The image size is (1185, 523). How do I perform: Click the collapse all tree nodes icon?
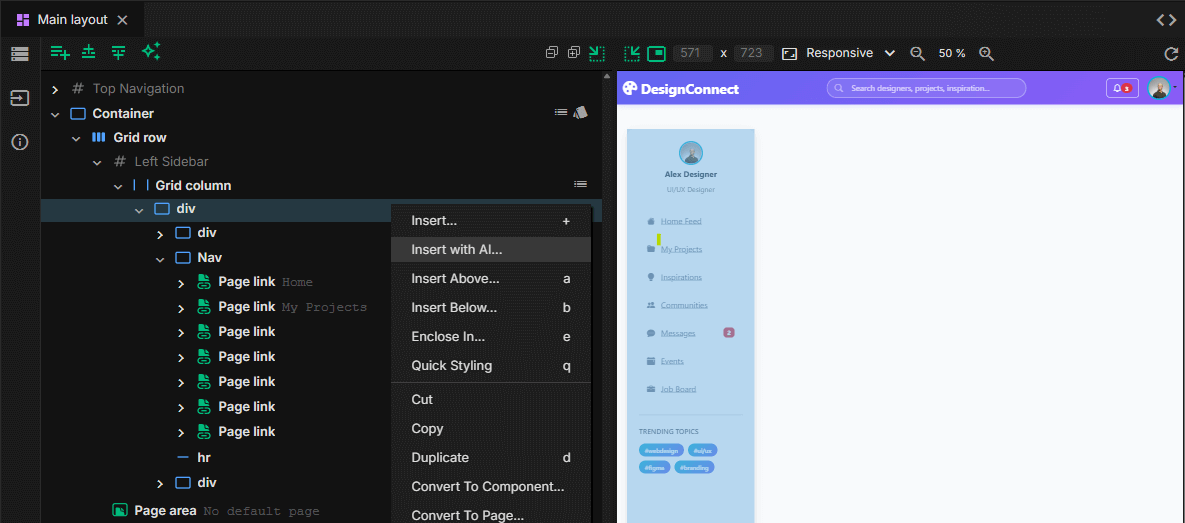(551, 53)
